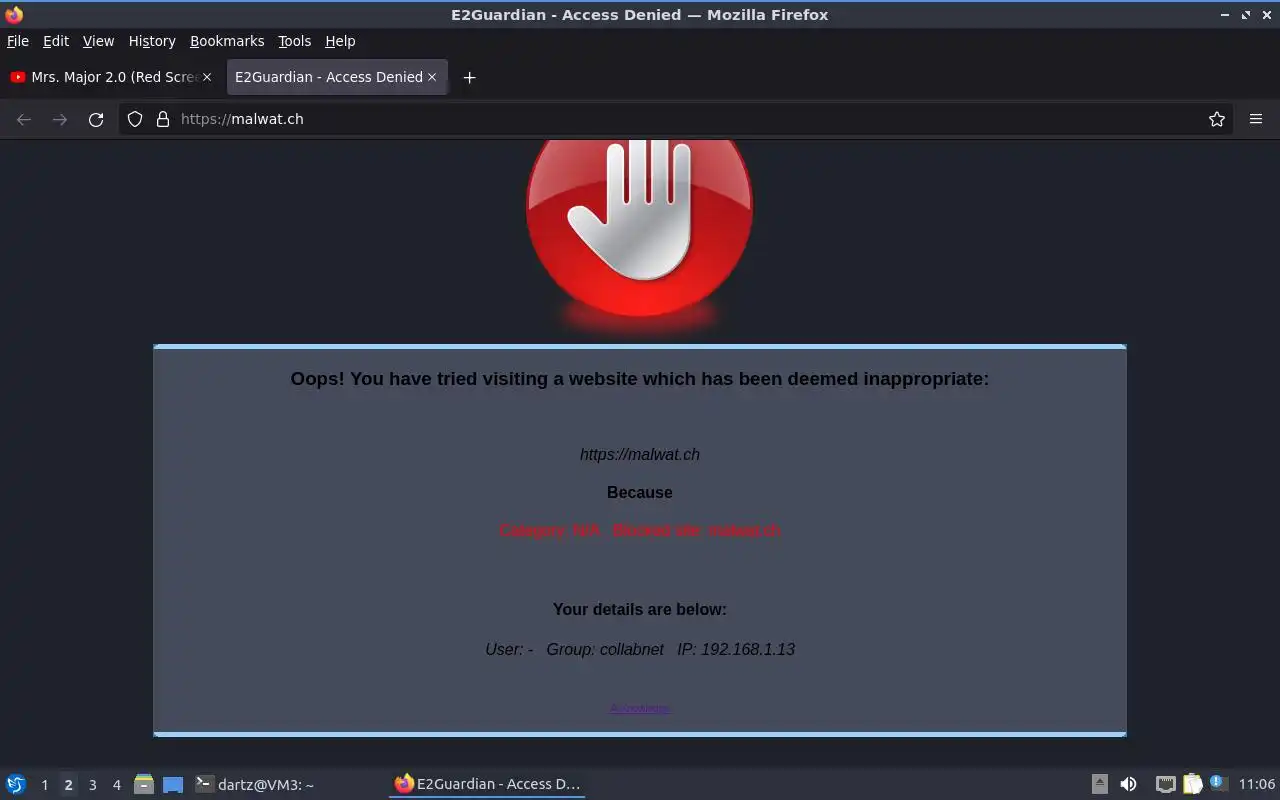Image resolution: width=1280 pixels, height=800 pixels.
Task: Open the History menu
Action: point(152,41)
